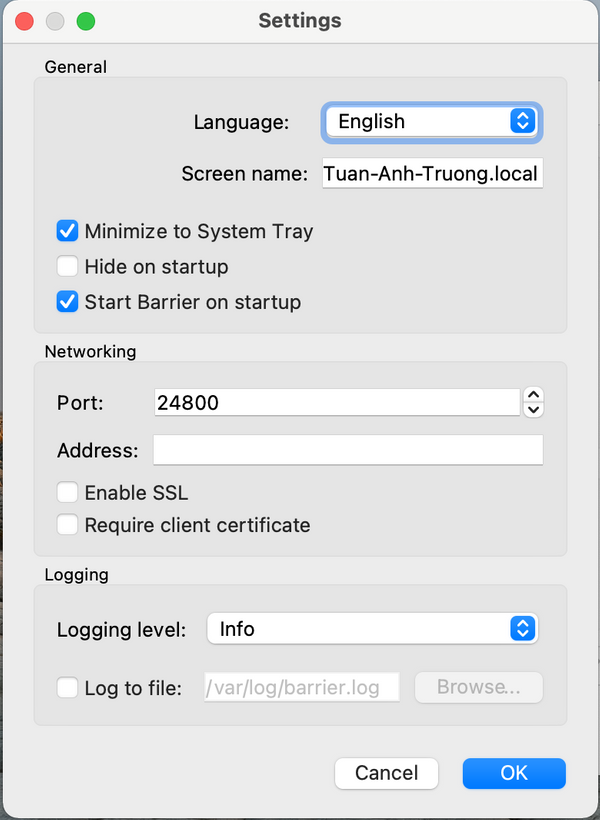This screenshot has height=820, width=600.
Task: Confirm settings with the OK button
Action: click(x=514, y=773)
